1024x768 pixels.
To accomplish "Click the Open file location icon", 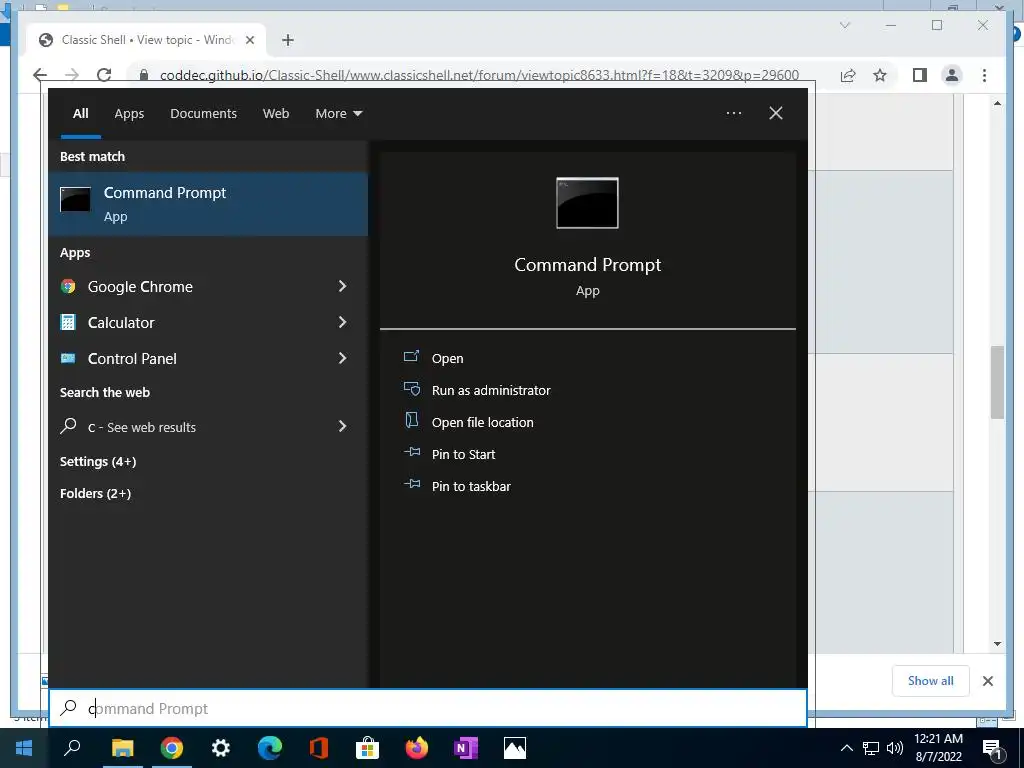I will point(411,420).
